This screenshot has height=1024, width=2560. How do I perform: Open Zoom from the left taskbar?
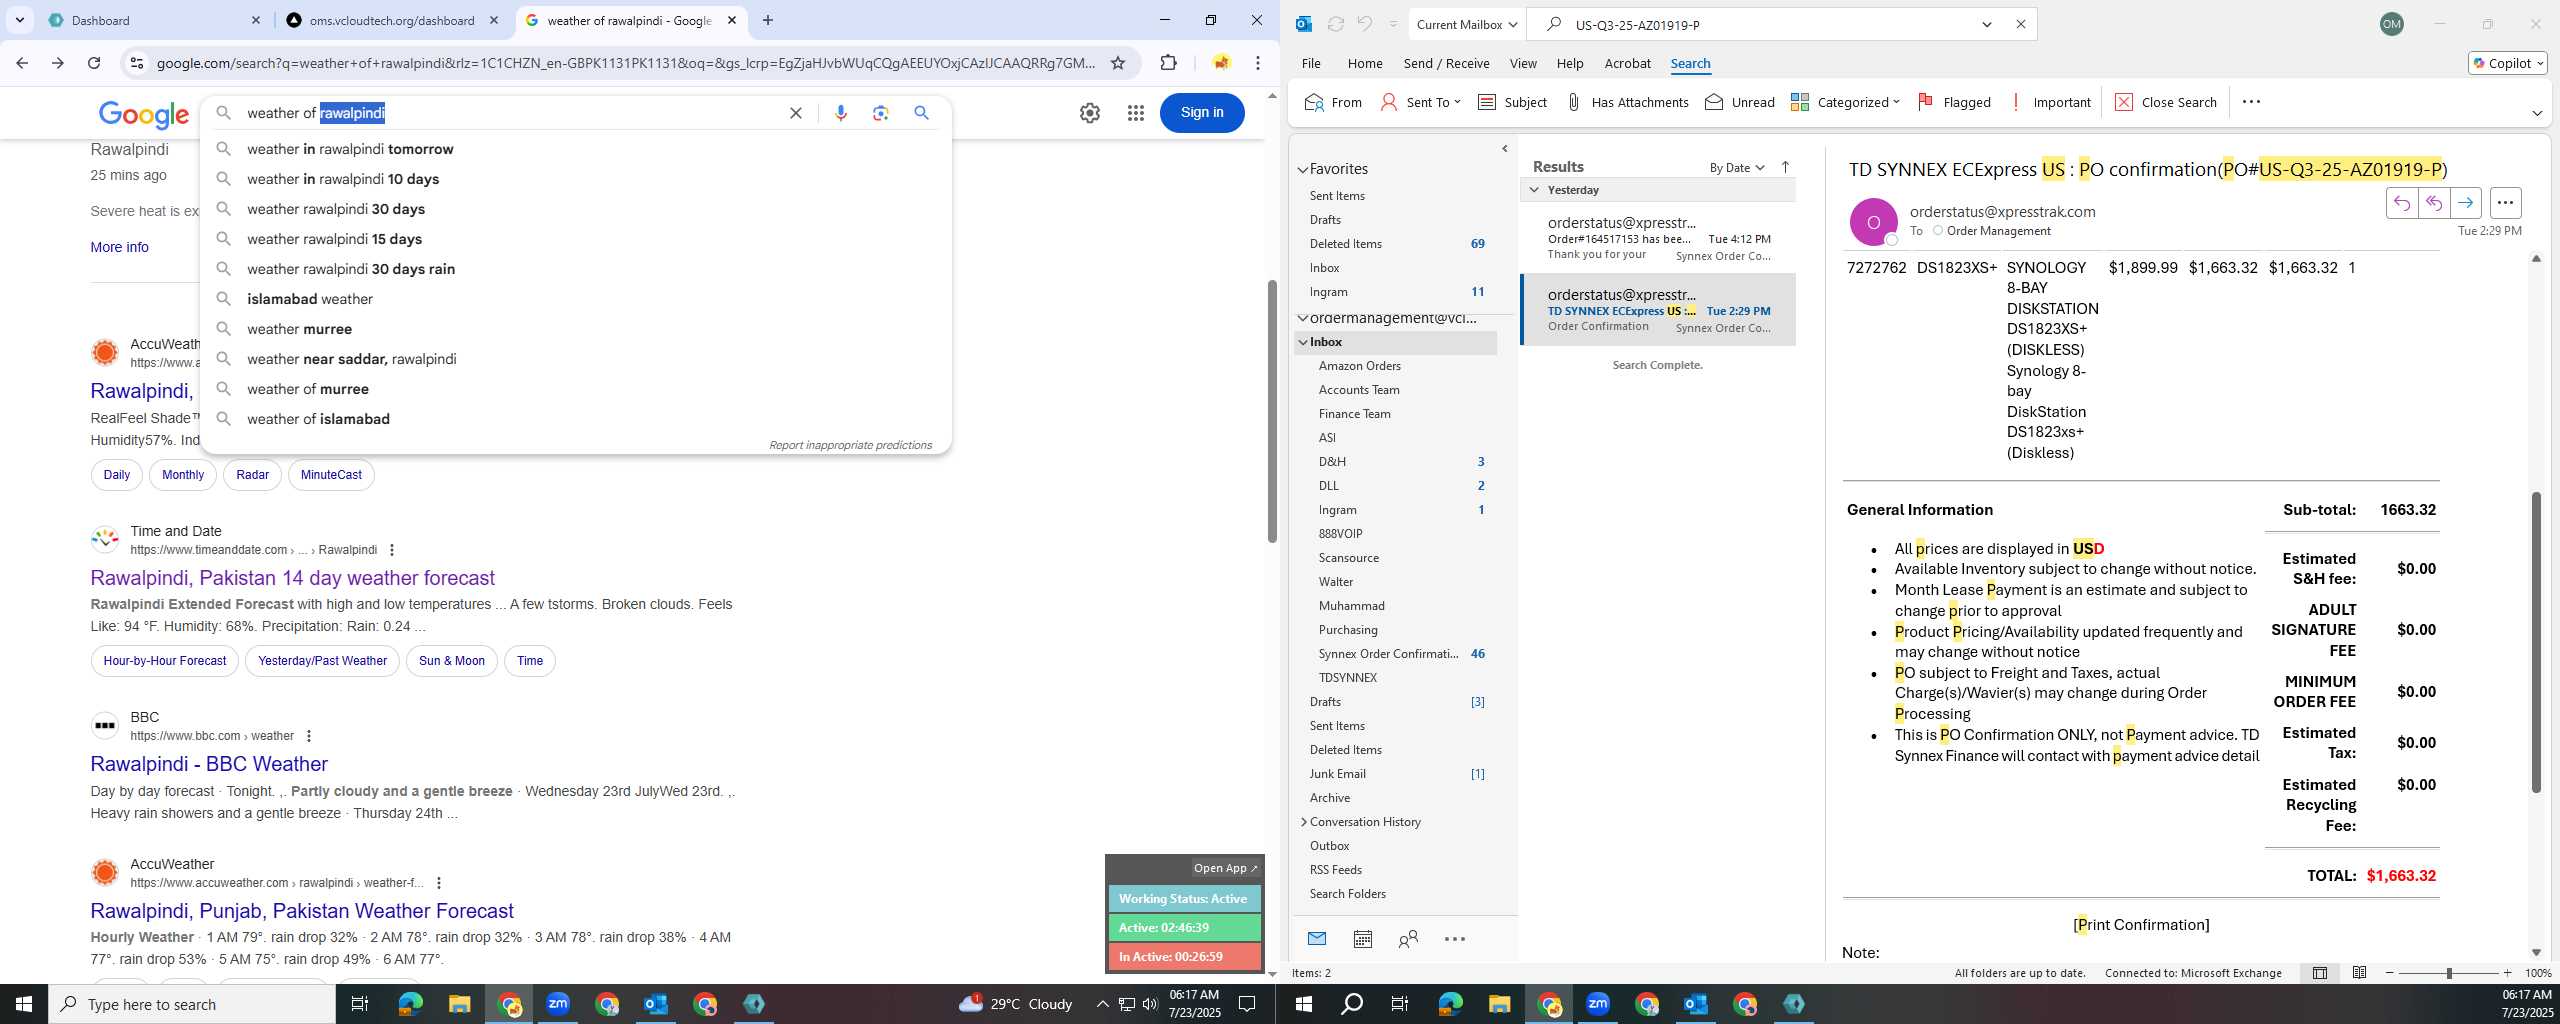coord(558,1004)
